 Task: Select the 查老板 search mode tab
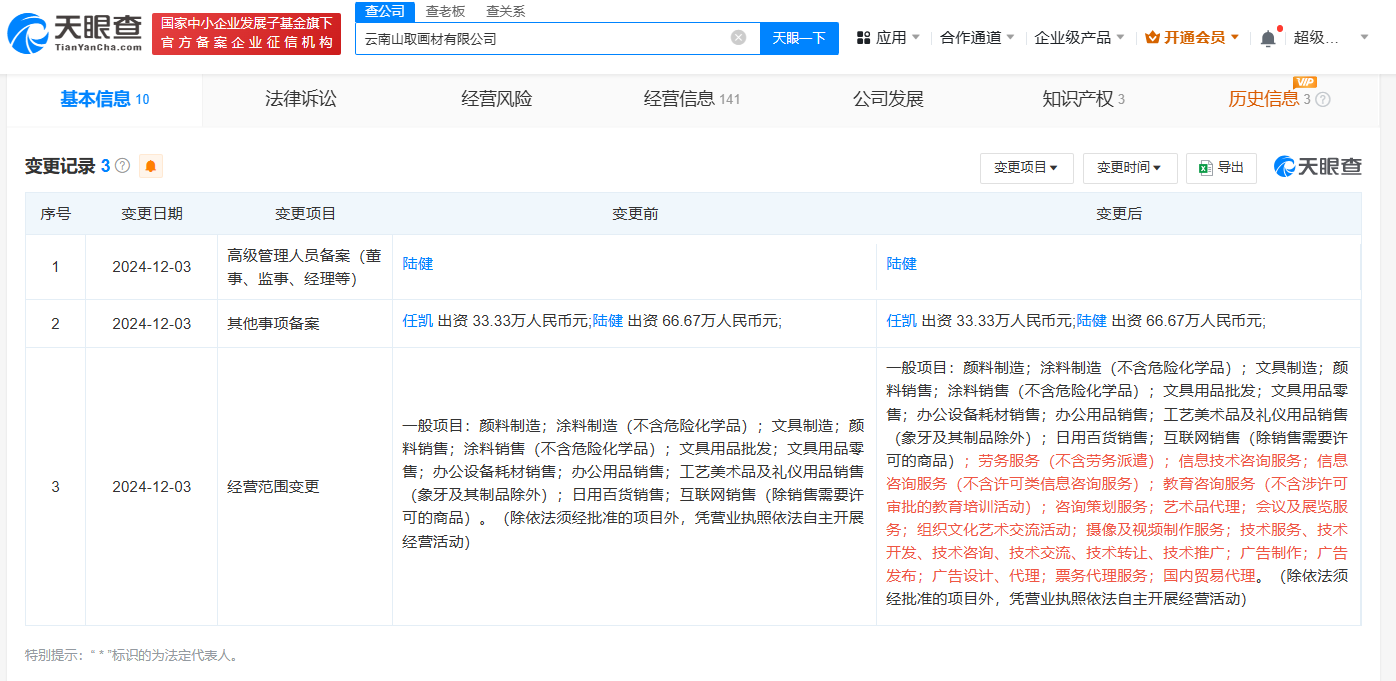(x=445, y=11)
